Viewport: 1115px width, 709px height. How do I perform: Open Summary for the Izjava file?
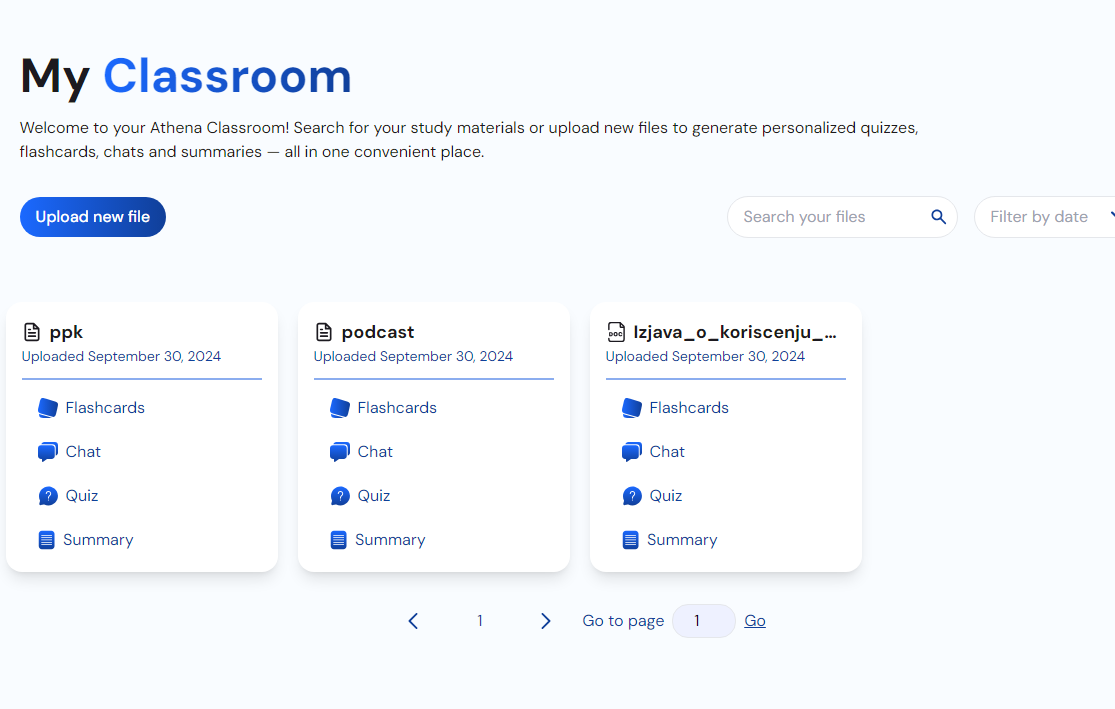pos(681,540)
